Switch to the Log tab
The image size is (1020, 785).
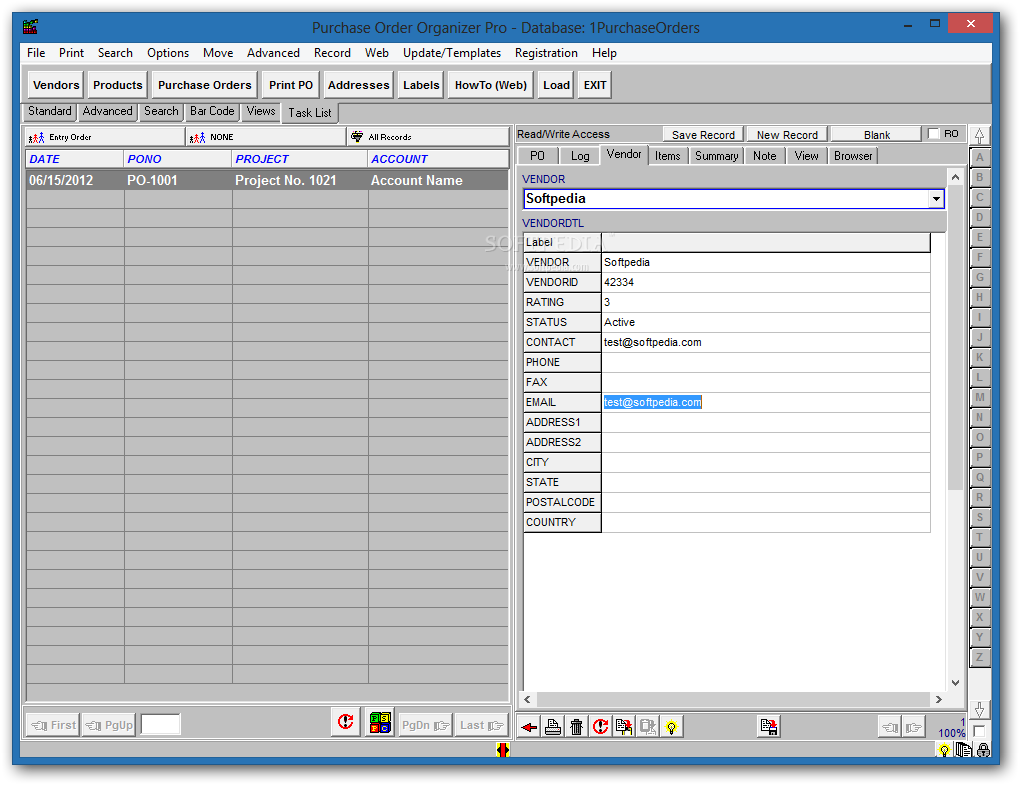(x=580, y=156)
